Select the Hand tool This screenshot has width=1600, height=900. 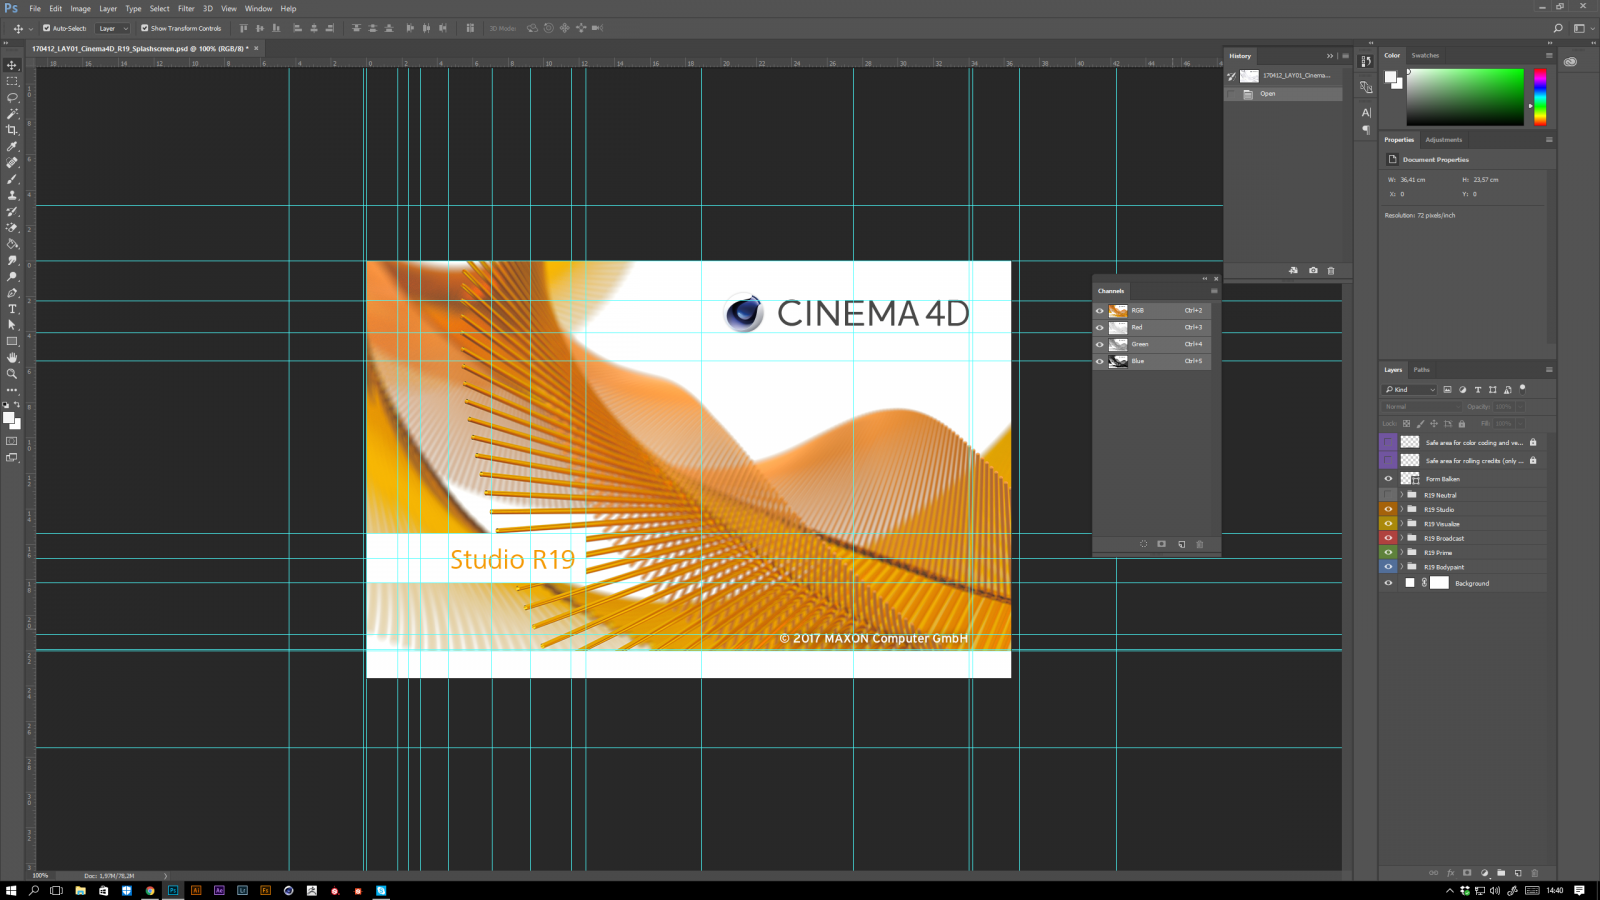click(x=12, y=357)
